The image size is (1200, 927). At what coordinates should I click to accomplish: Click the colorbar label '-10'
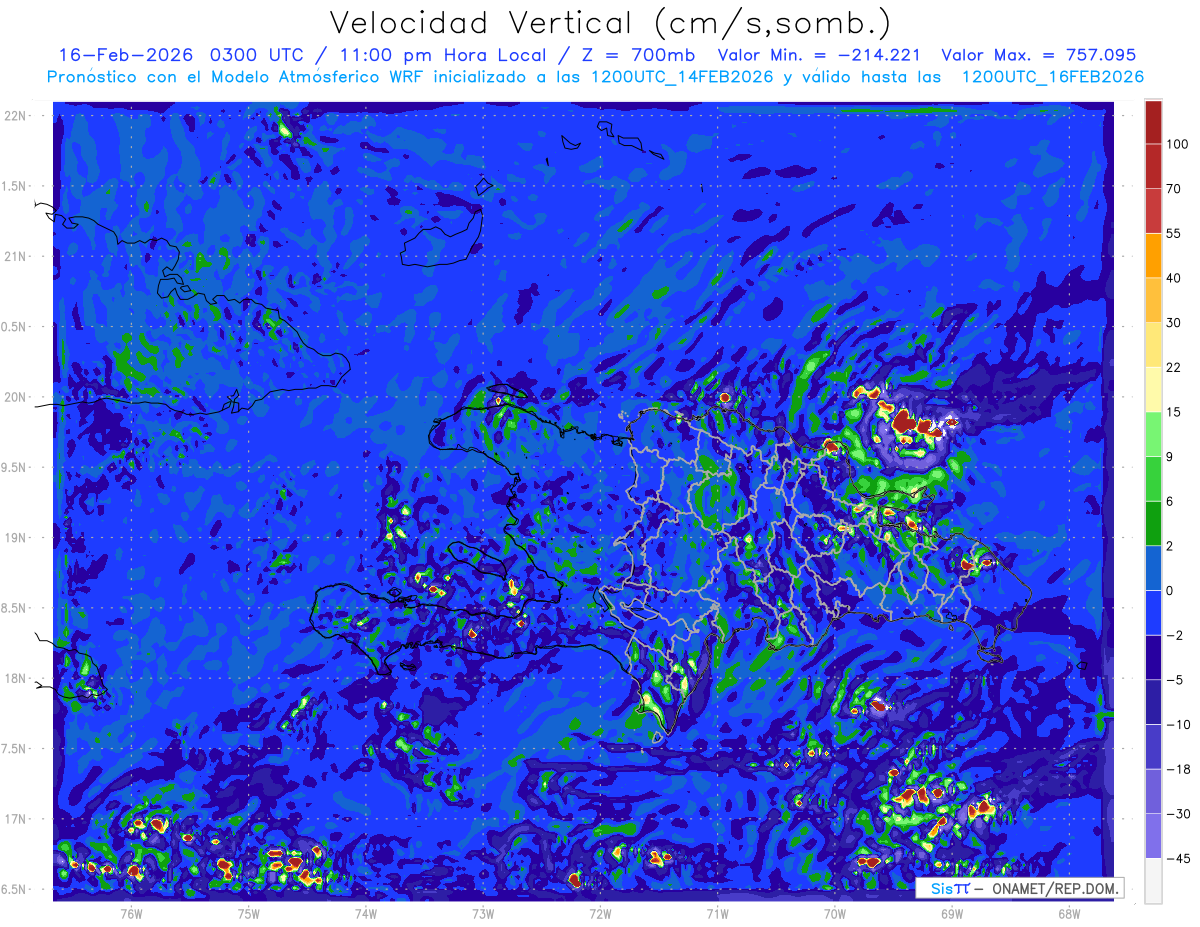(1177, 724)
